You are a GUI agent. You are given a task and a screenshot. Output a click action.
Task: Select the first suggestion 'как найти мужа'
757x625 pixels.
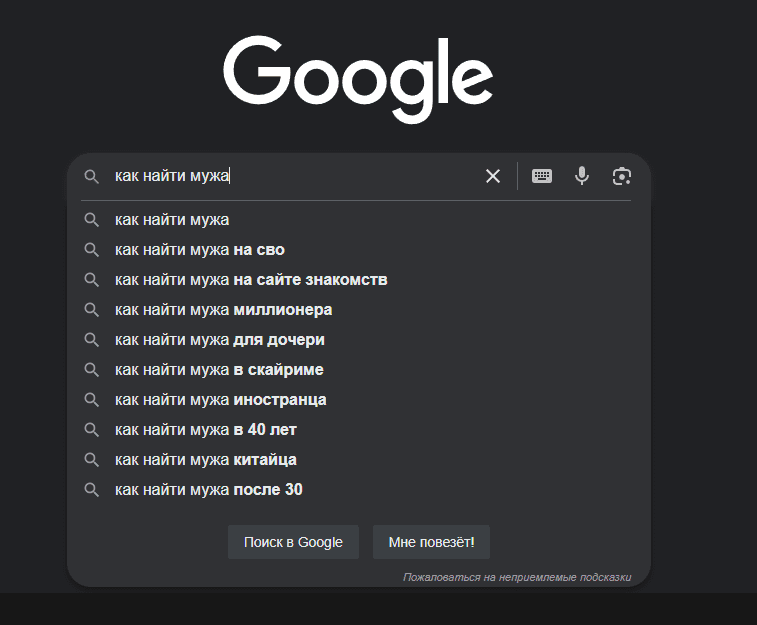point(358,220)
